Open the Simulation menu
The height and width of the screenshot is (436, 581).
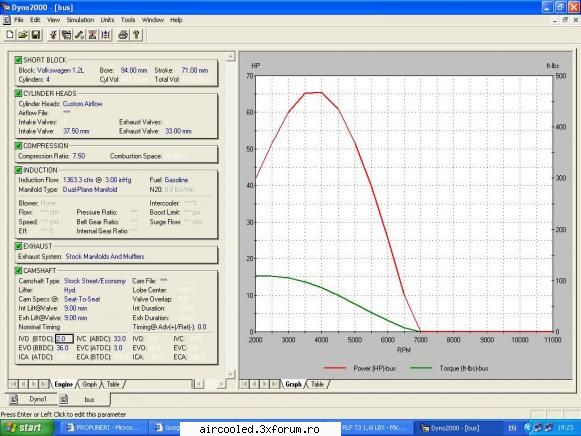coord(80,20)
